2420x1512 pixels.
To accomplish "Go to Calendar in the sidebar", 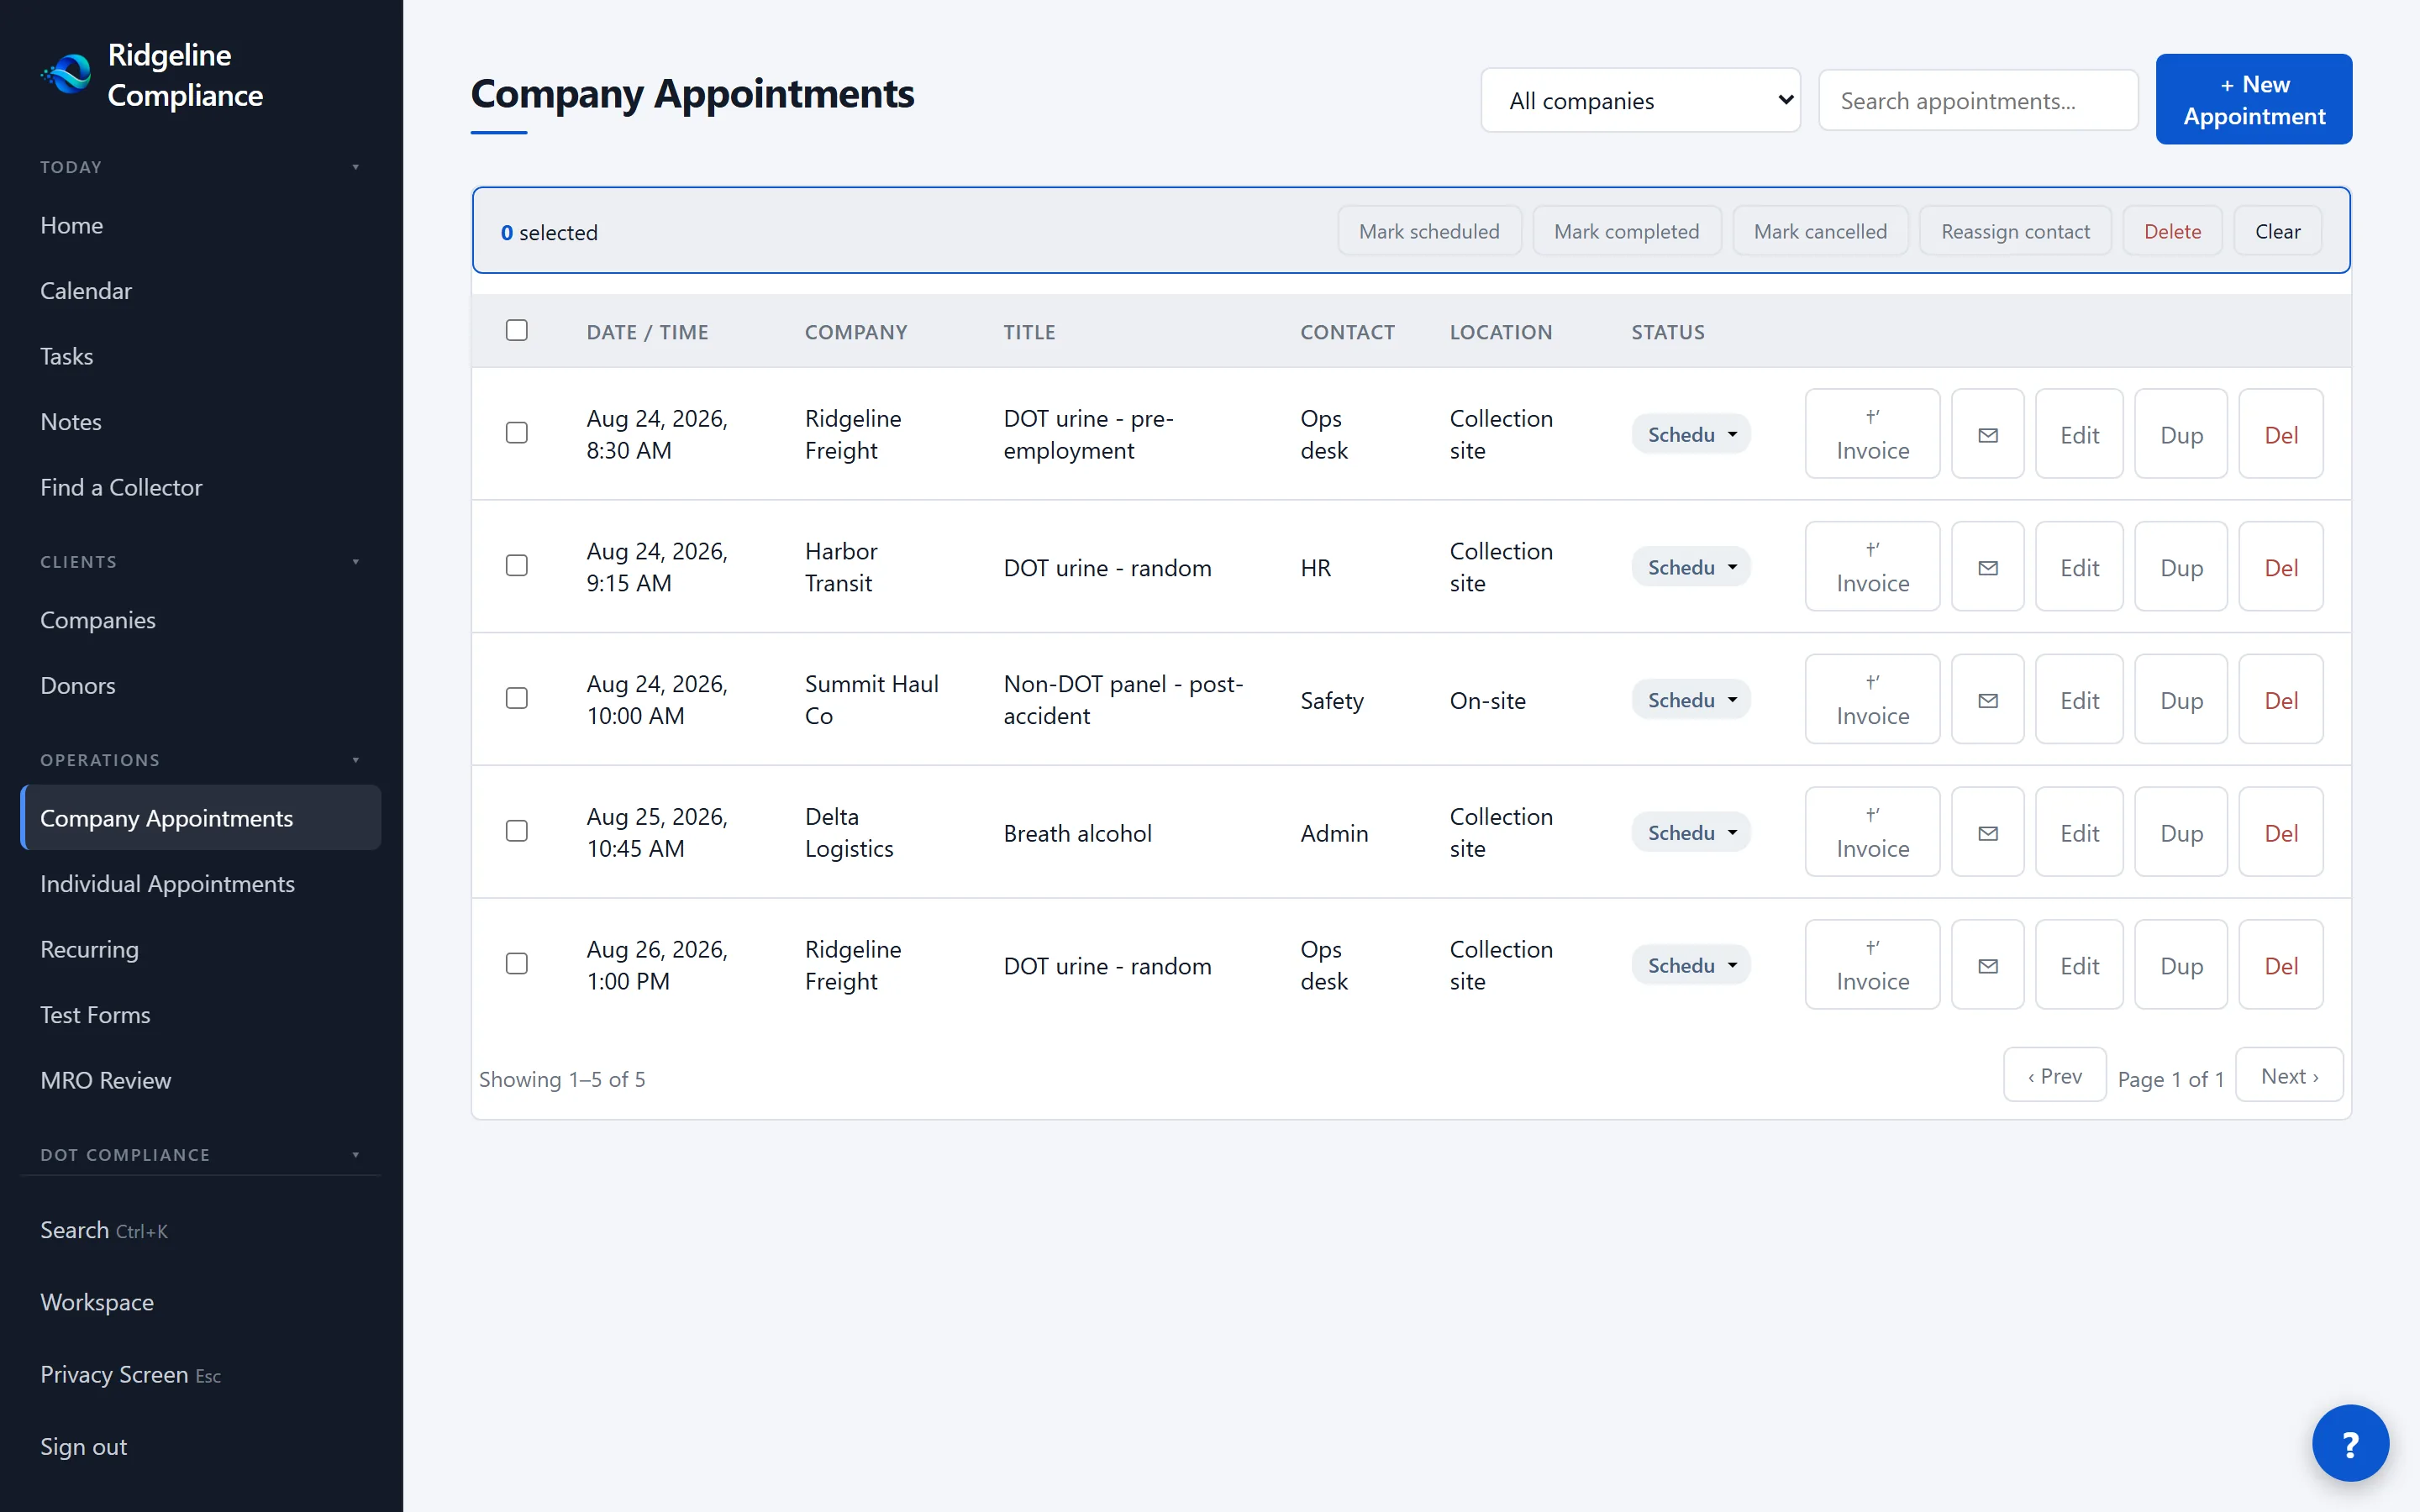I will coord(200,291).
